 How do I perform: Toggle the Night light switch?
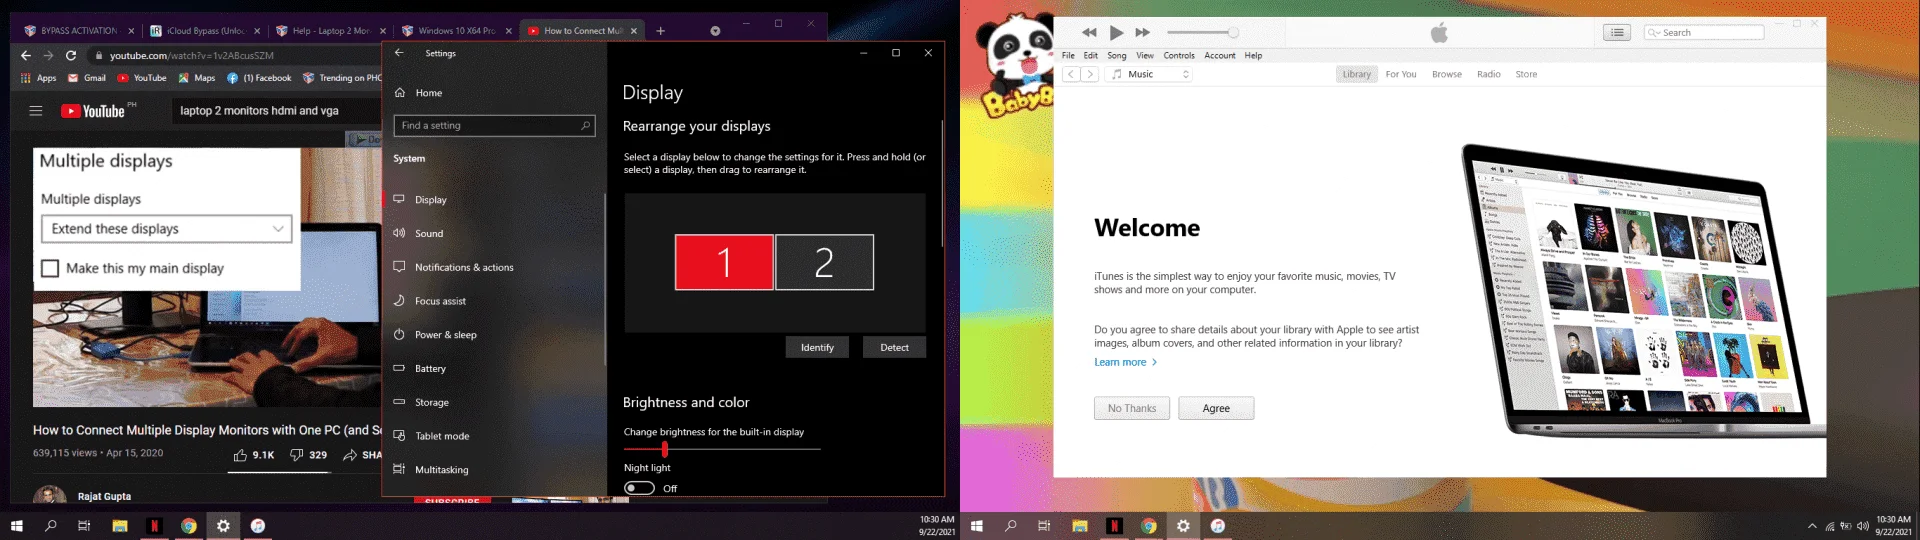639,488
